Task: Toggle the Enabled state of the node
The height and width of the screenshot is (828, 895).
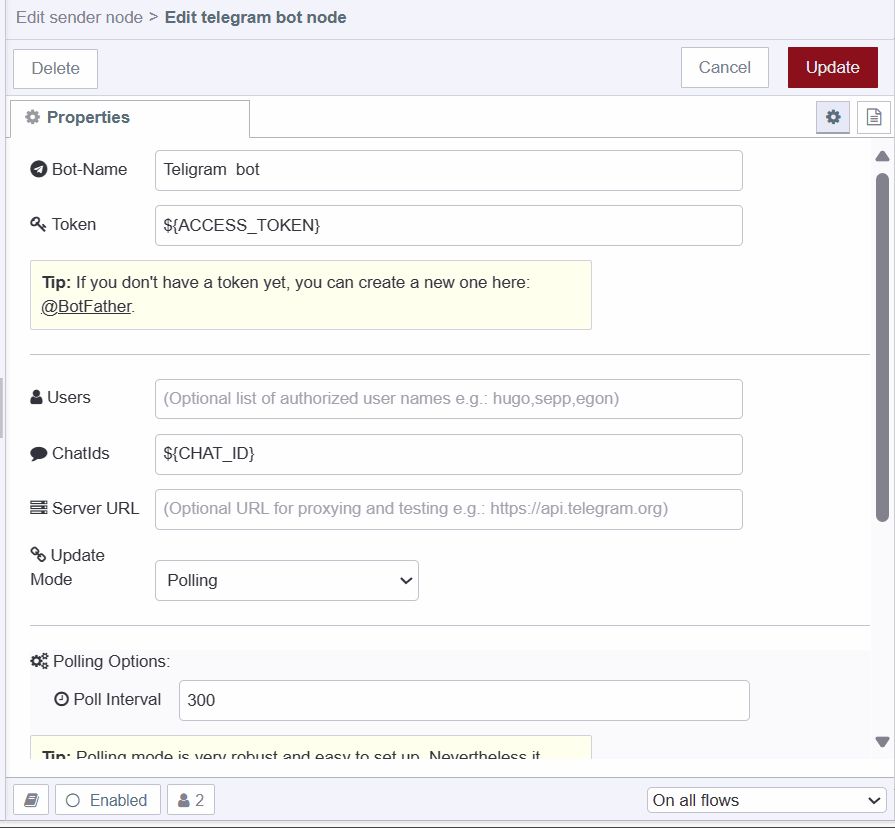Action: click(x=108, y=799)
